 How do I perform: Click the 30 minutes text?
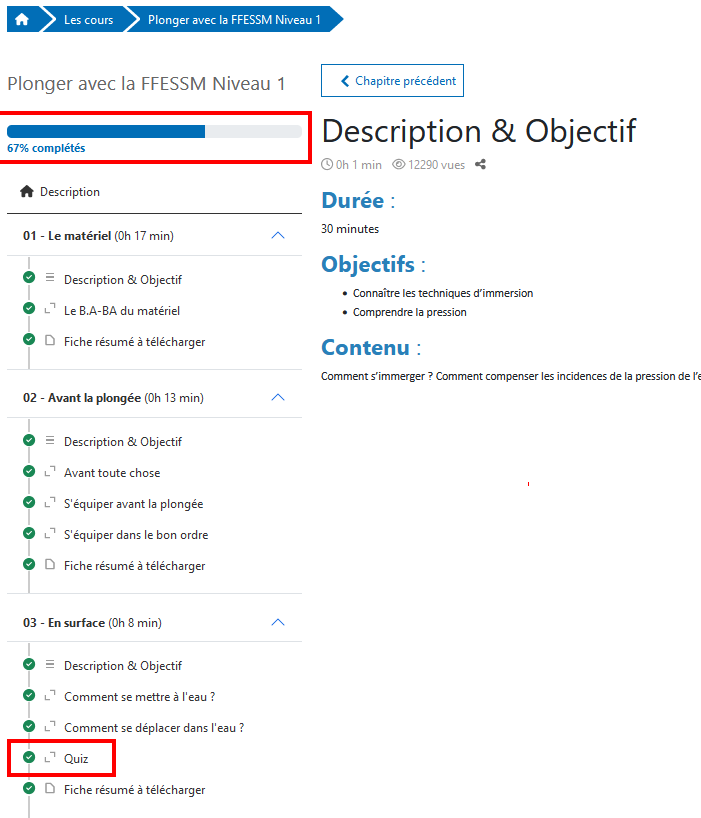click(350, 229)
